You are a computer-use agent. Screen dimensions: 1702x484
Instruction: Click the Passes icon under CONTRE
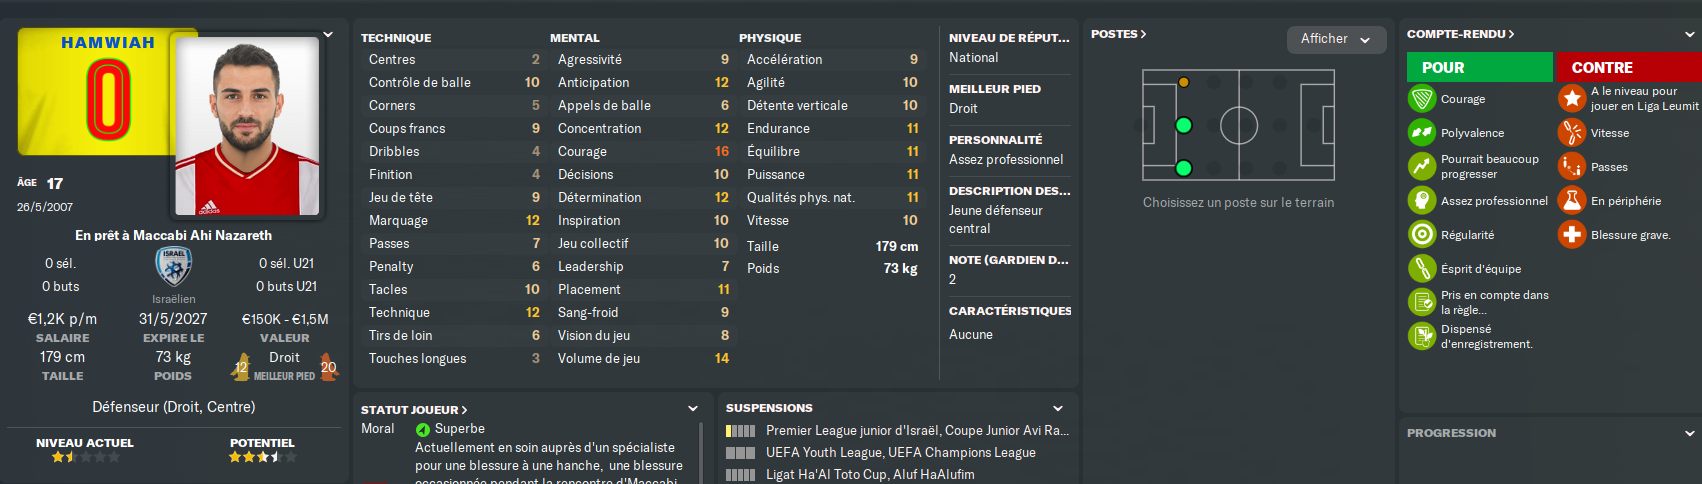[x=1571, y=167]
